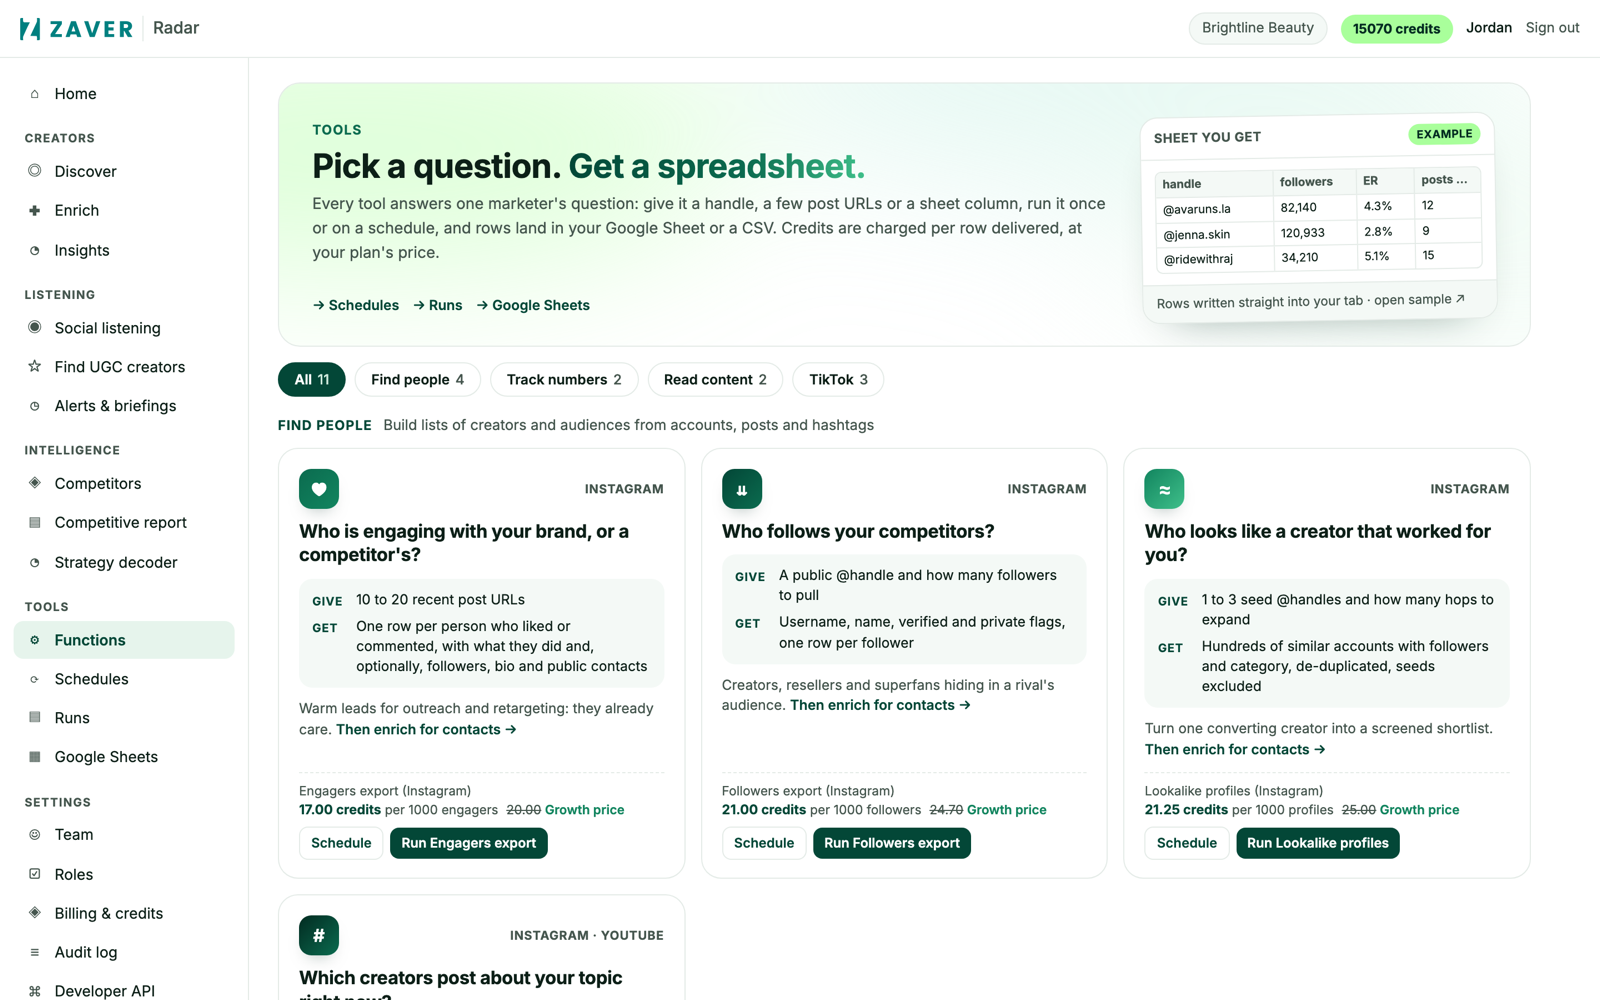
Task: Select the Track numbers filter tab
Action: (564, 380)
